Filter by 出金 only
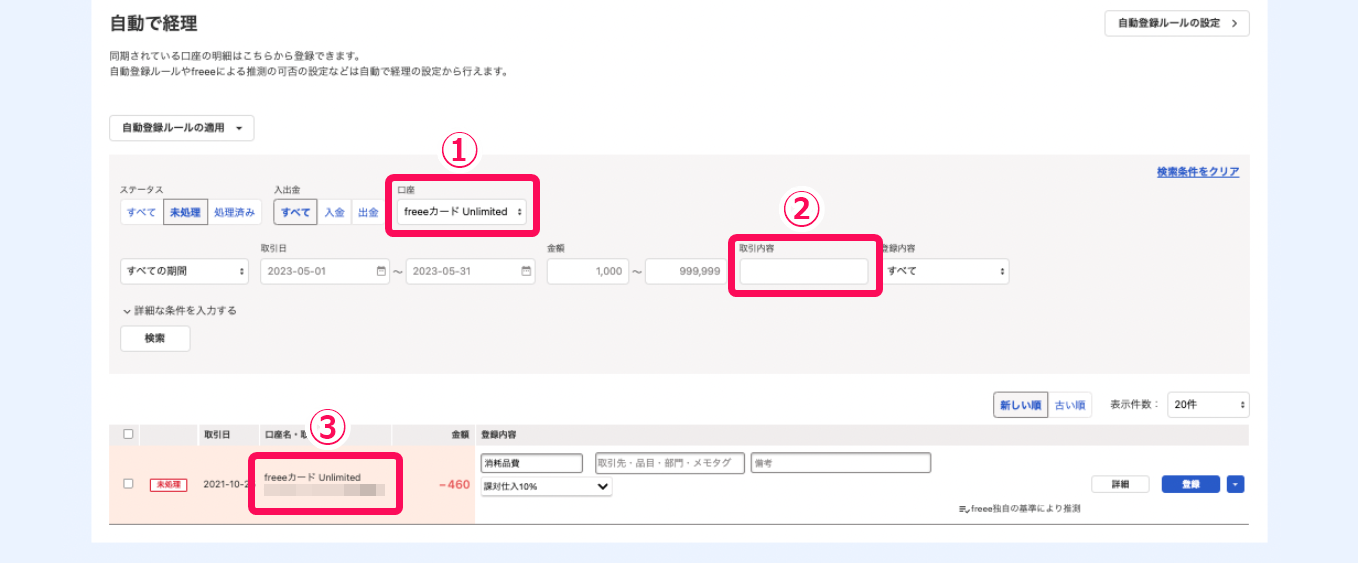 click(x=368, y=212)
